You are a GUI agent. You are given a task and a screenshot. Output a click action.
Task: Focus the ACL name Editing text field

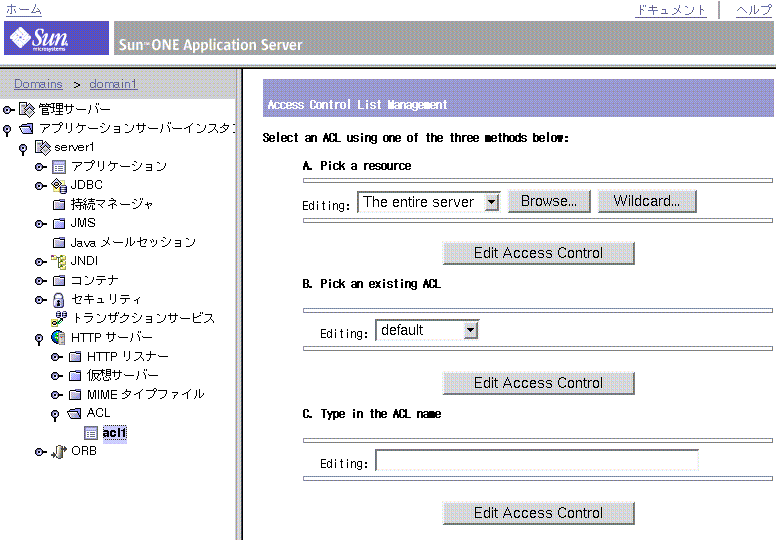pos(537,460)
